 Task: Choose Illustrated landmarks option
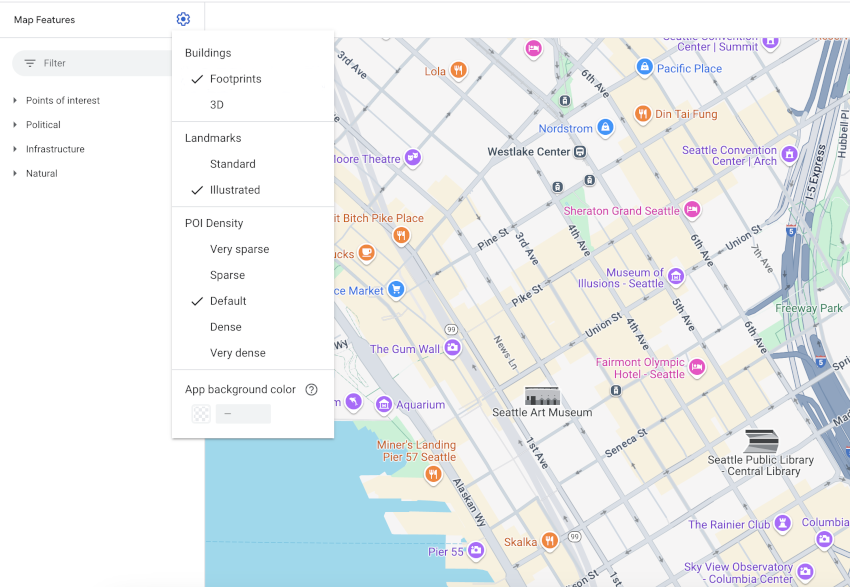tap(253, 190)
